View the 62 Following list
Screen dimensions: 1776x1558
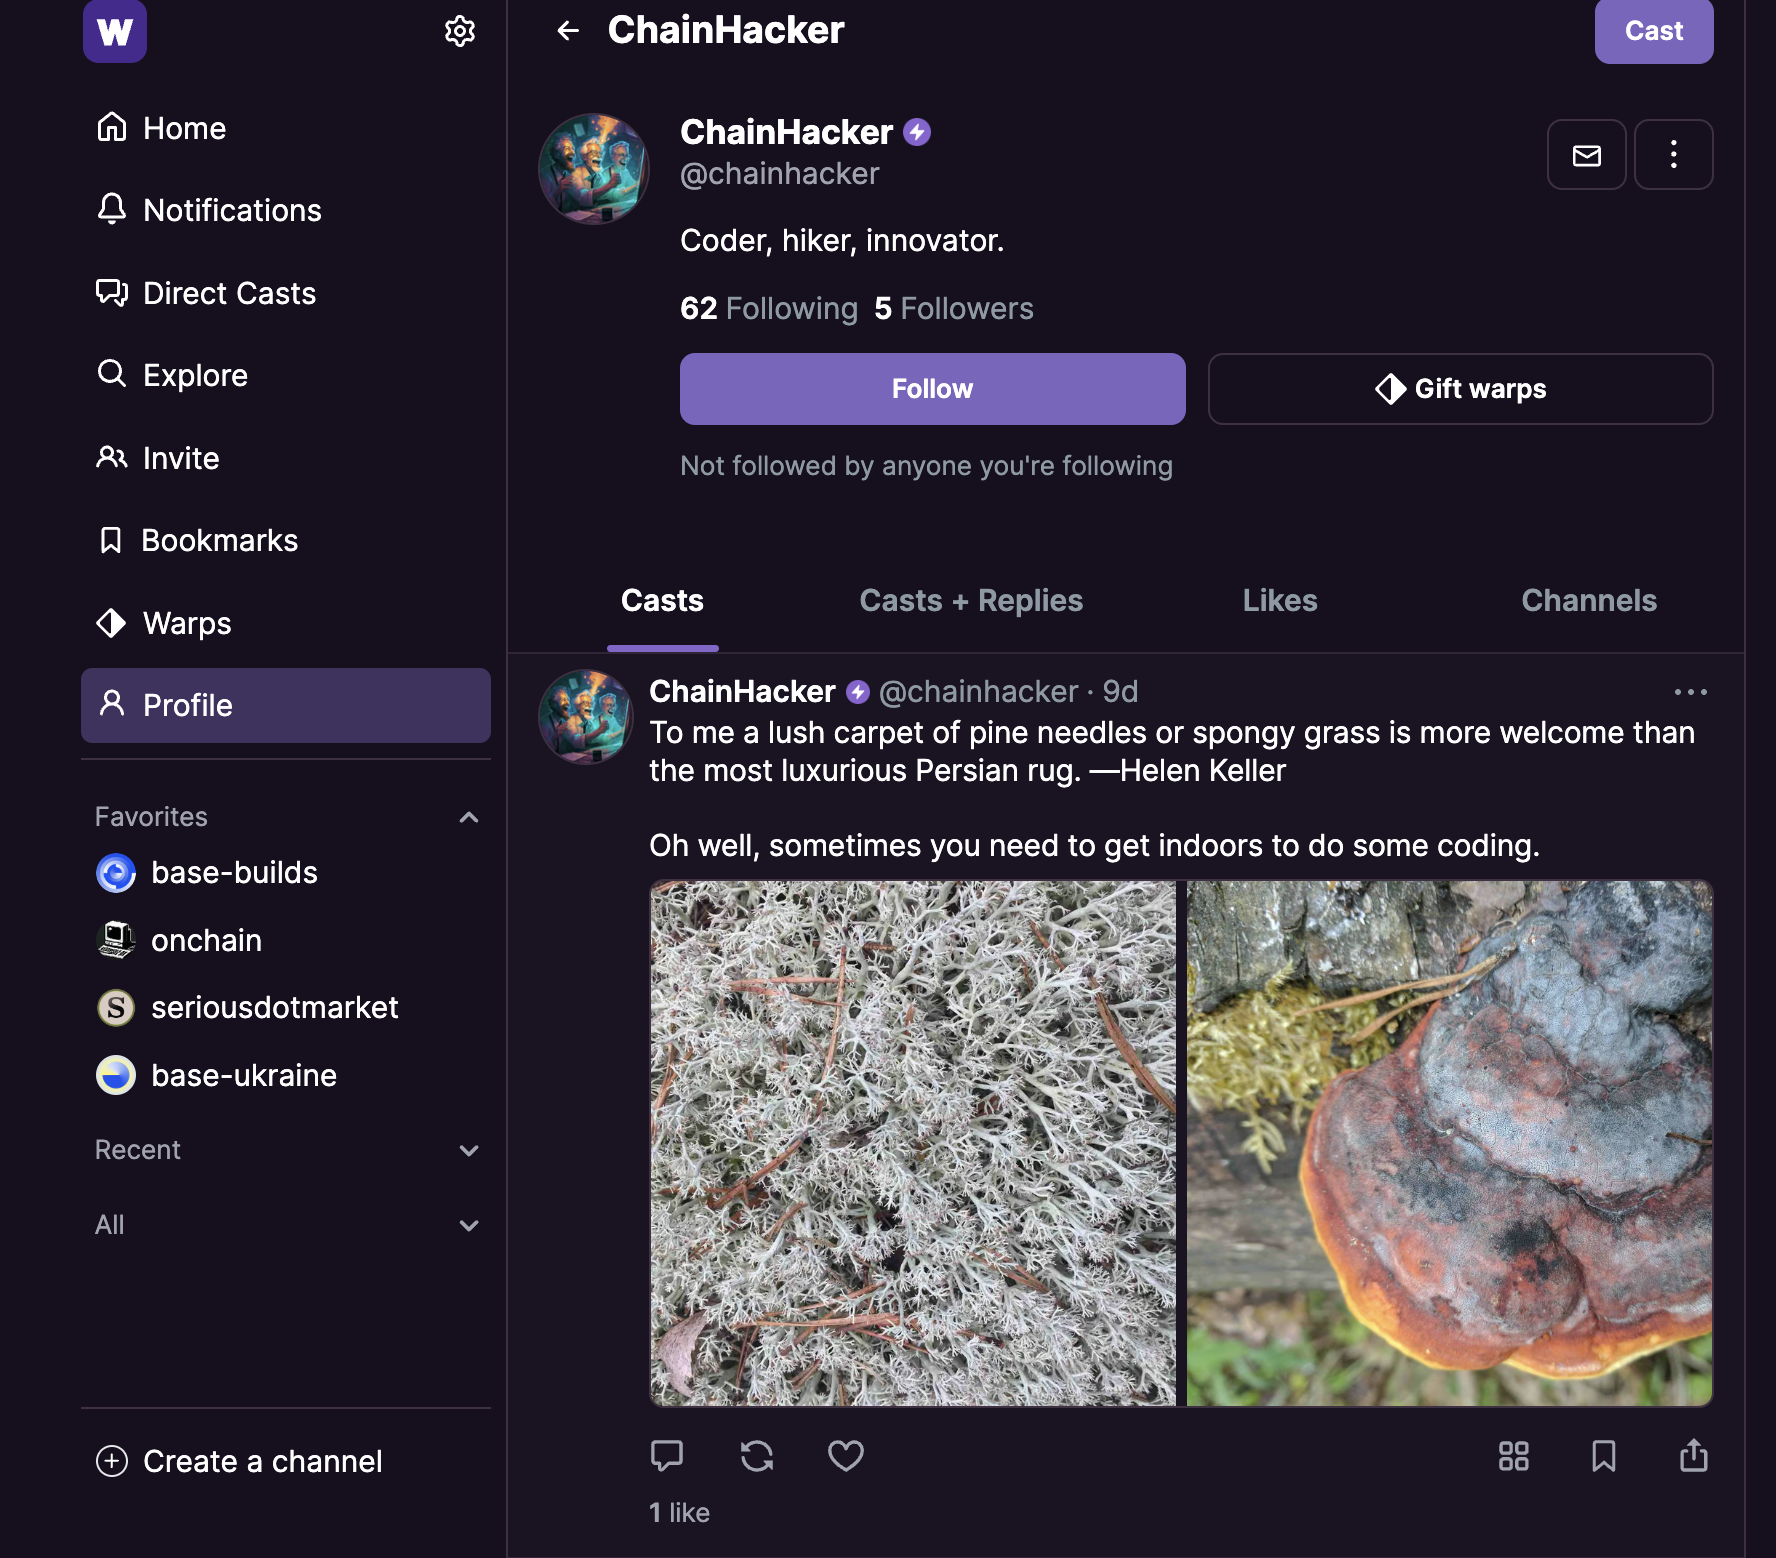pyautogui.click(x=769, y=308)
